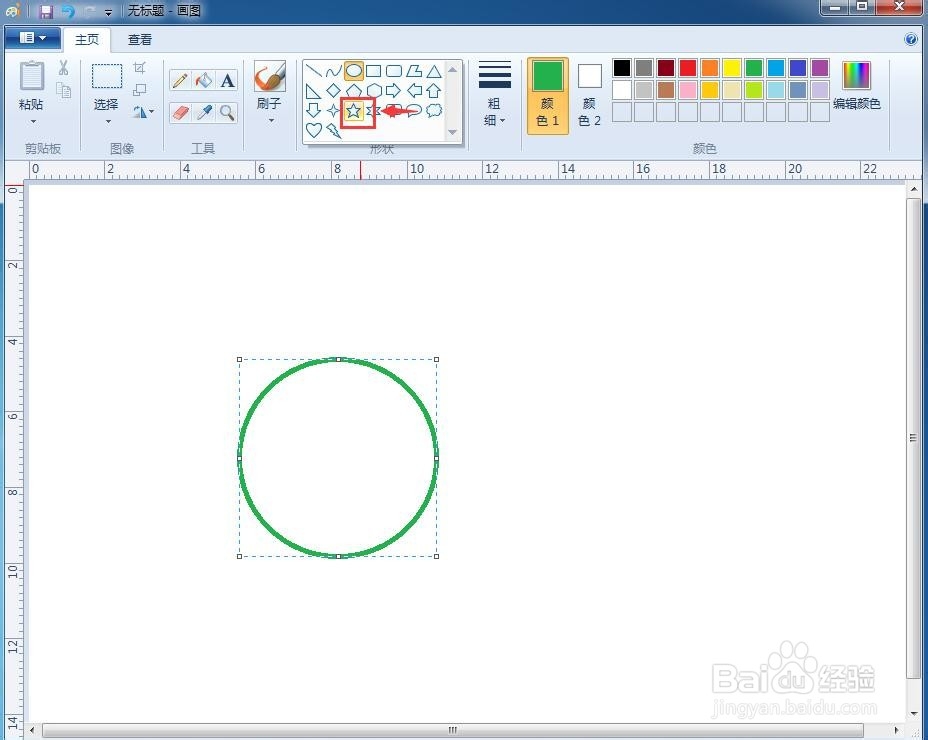Select the Text tool
The width and height of the screenshot is (928, 740).
point(228,81)
